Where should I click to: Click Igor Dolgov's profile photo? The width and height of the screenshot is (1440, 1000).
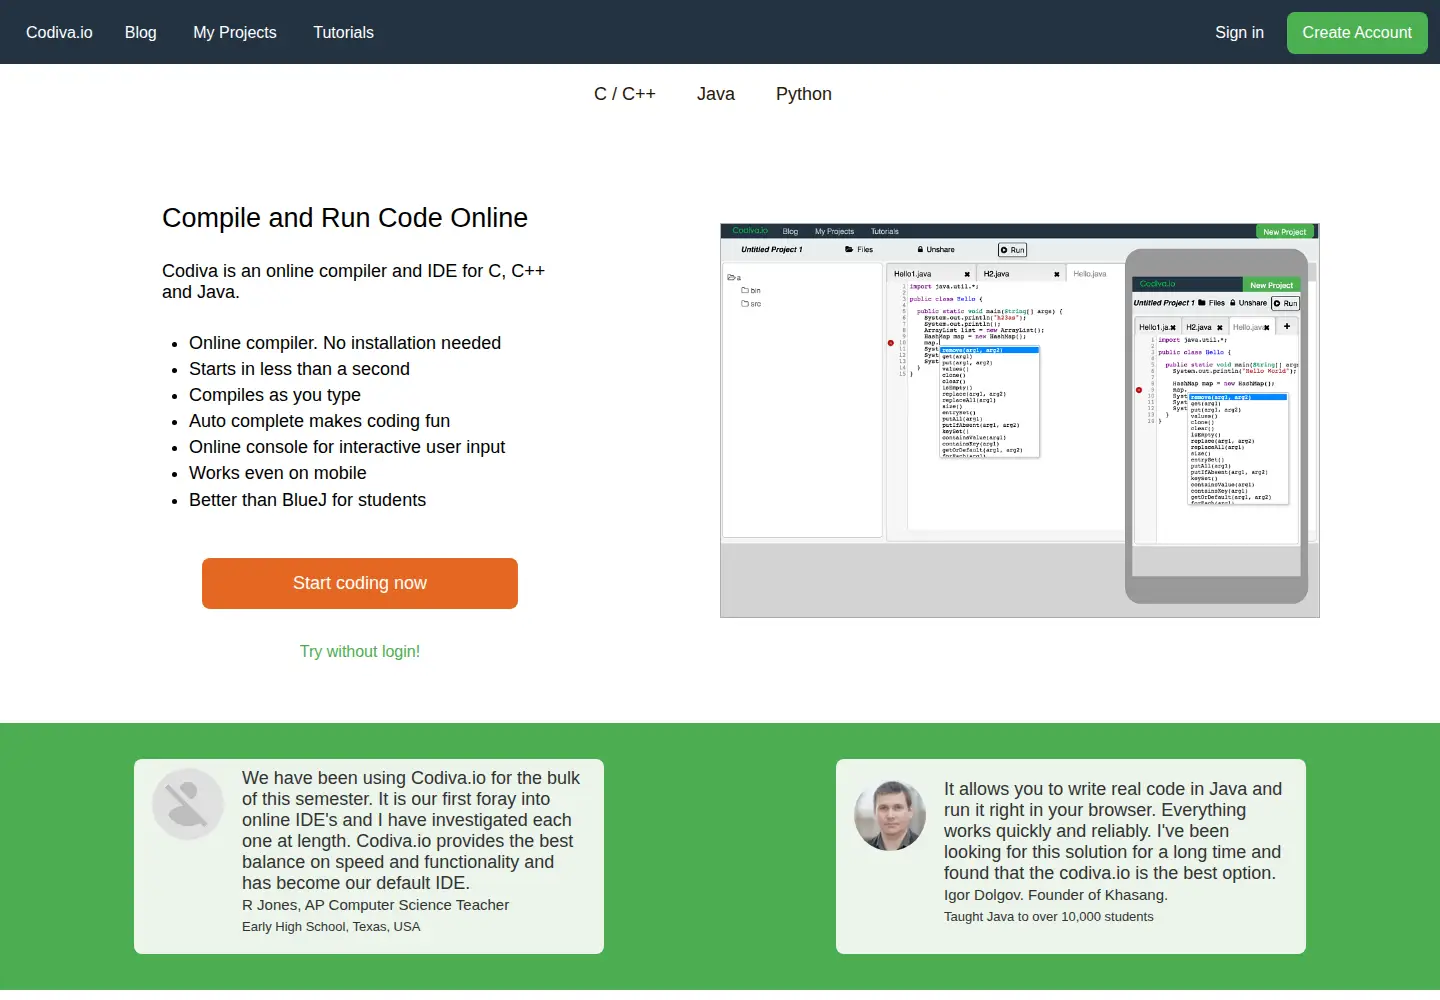click(x=890, y=815)
